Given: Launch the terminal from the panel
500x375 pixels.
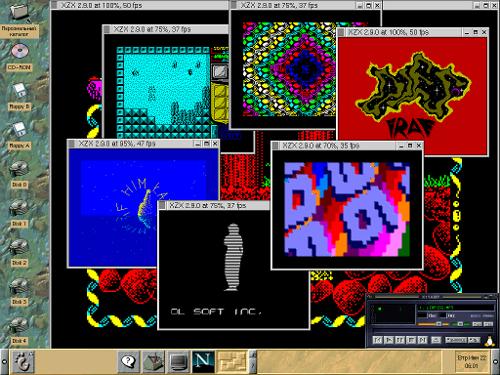Looking at the screenshot, I should pyautogui.click(x=178, y=361).
